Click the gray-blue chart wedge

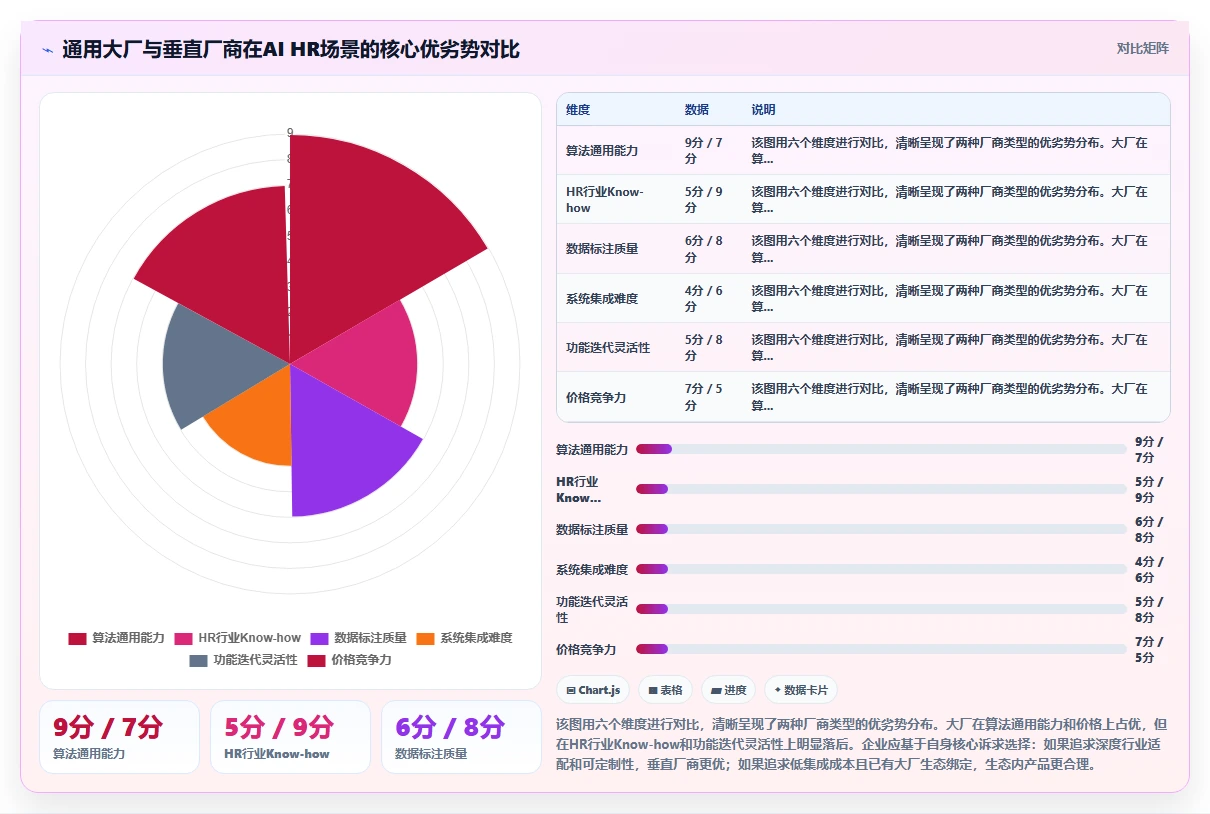pos(215,365)
